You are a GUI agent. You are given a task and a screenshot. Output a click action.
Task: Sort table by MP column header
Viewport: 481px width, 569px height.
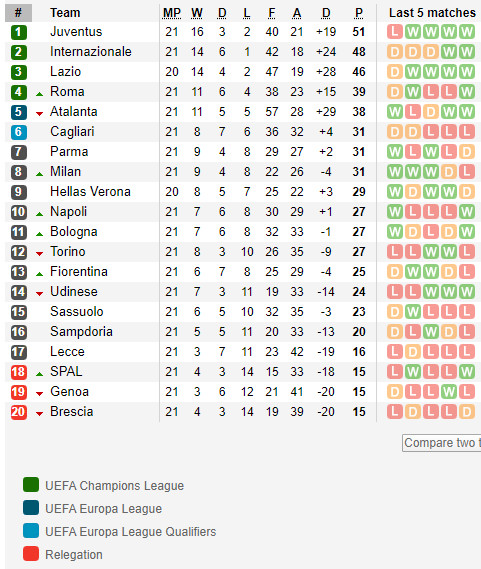tap(172, 13)
